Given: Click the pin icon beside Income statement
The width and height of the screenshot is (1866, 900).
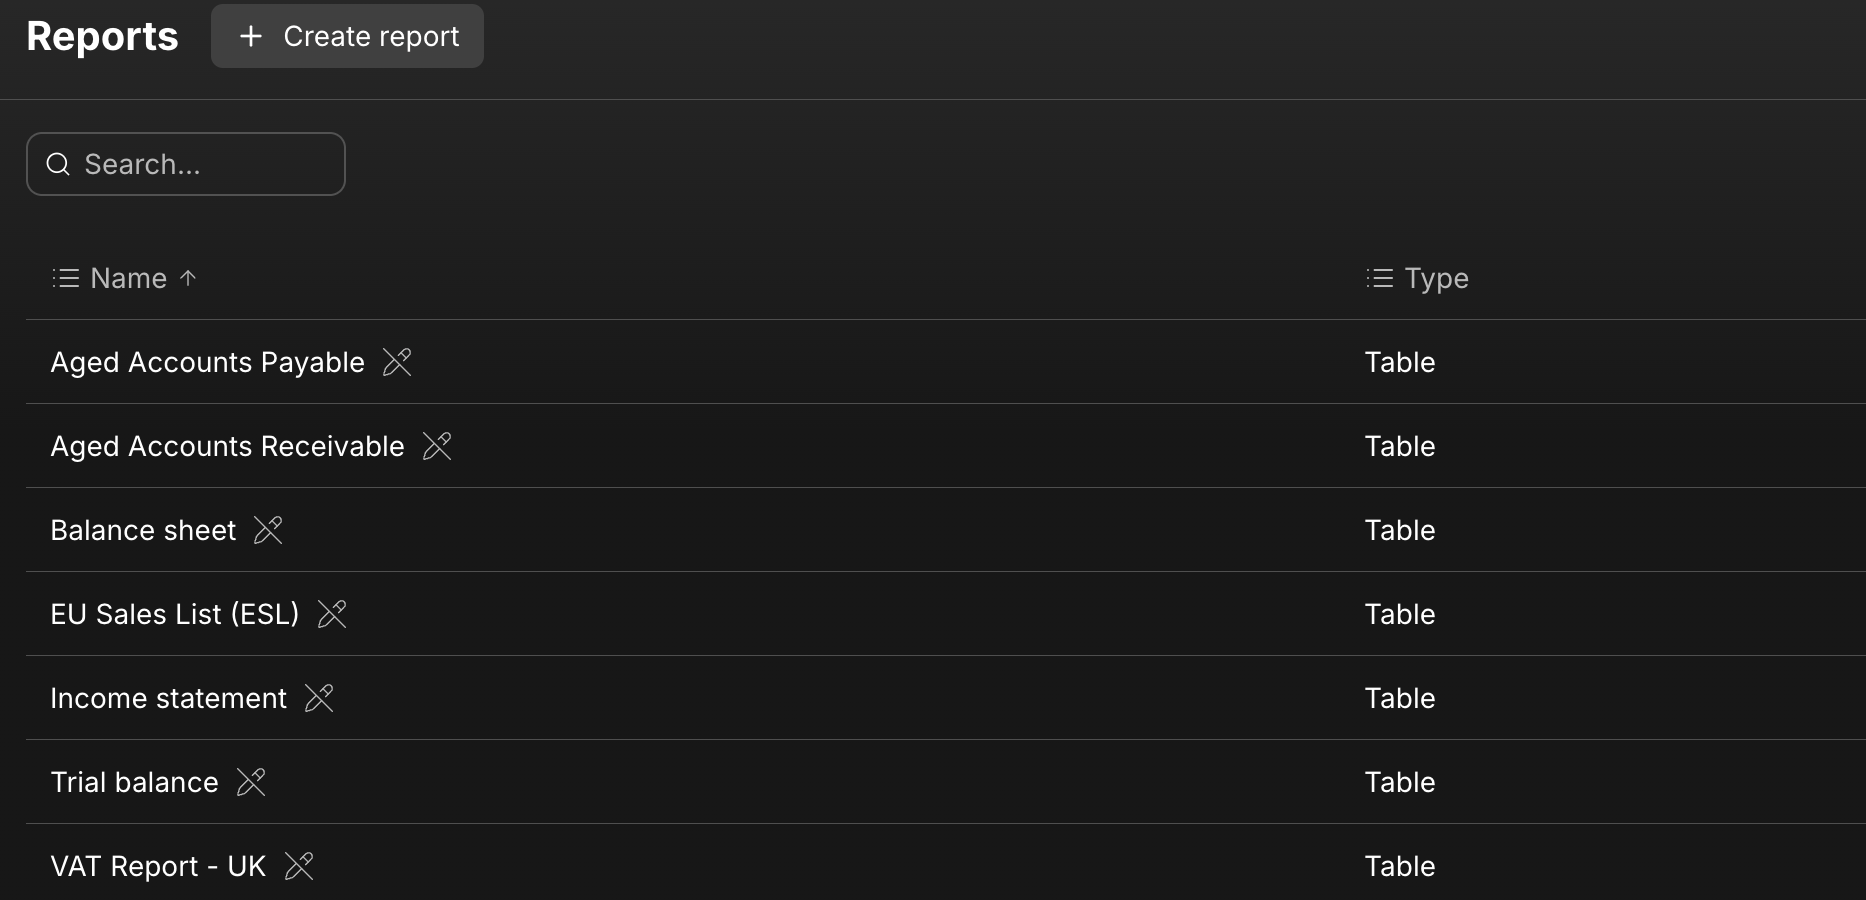Looking at the screenshot, I should 319,698.
